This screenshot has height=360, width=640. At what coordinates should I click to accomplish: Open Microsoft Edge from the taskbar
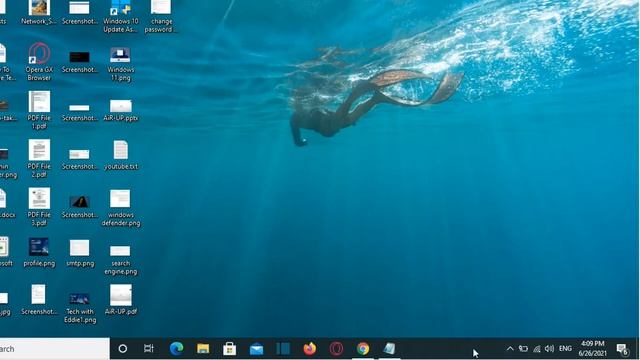(x=176, y=349)
